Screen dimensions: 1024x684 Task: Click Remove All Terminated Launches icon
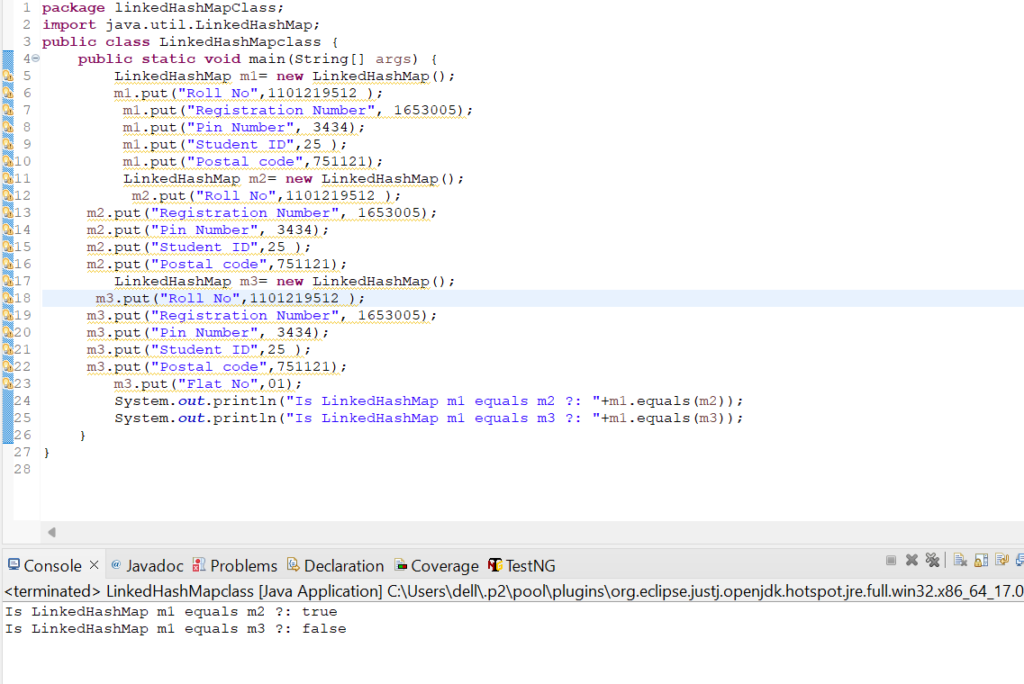tap(933, 560)
